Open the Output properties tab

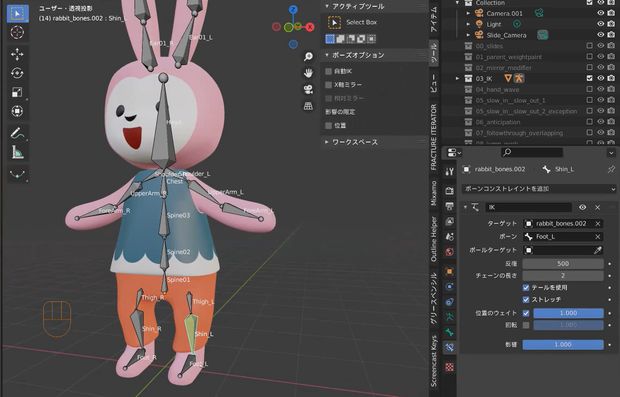click(450, 206)
